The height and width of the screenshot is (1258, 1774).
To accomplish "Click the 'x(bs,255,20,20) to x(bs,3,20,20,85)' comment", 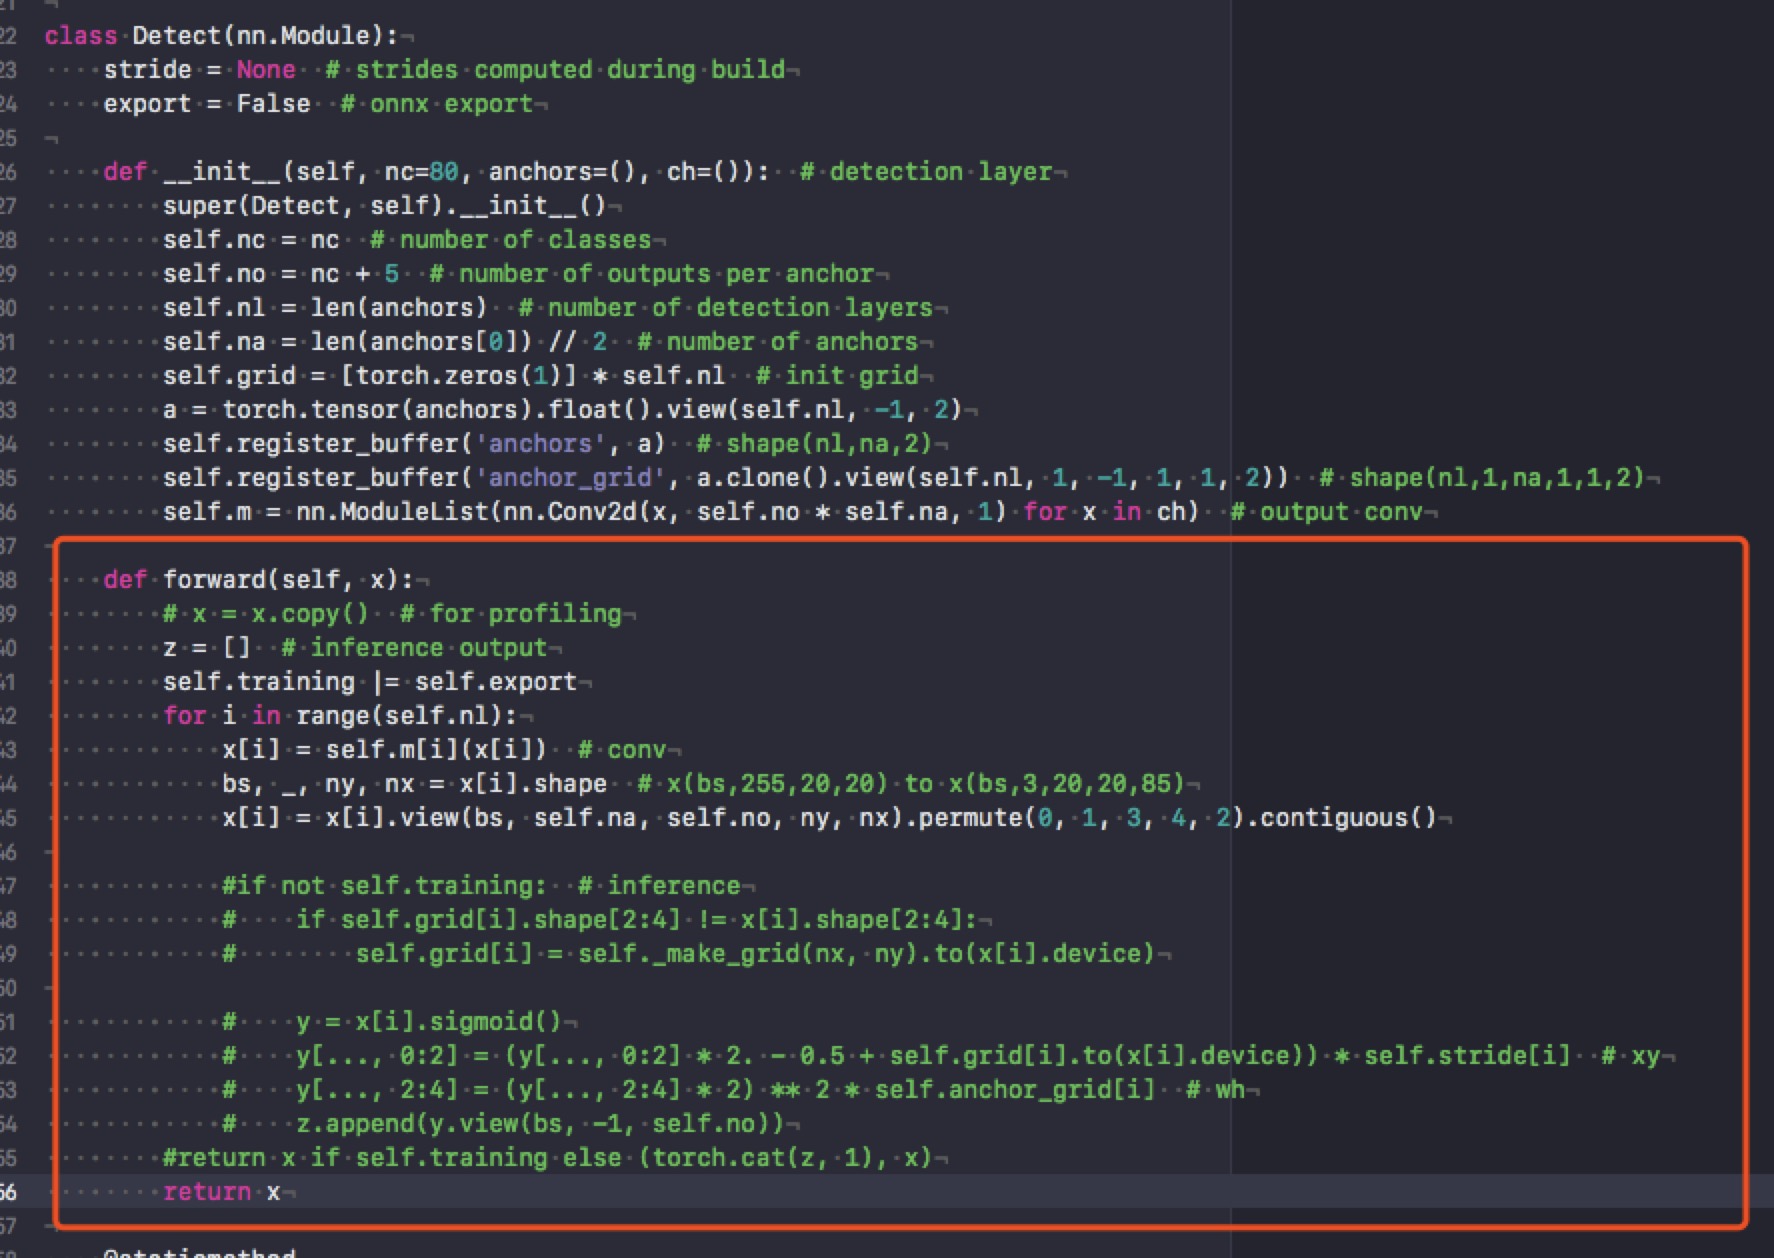I will pyautogui.click(x=911, y=784).
